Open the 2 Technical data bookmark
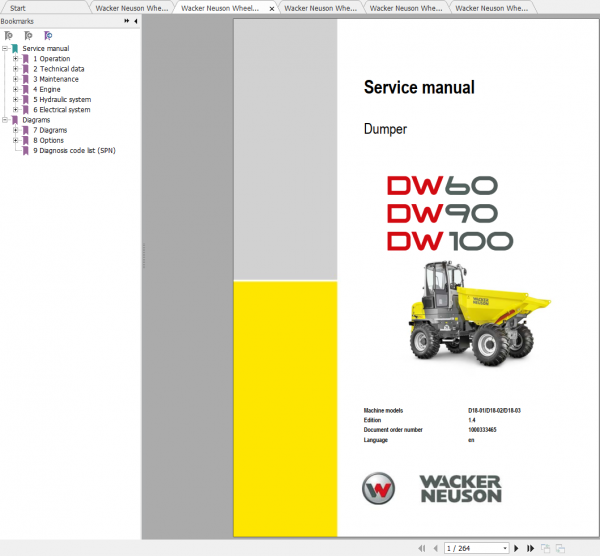The width and height of the screenshot is (600, 556). [59, 69]
